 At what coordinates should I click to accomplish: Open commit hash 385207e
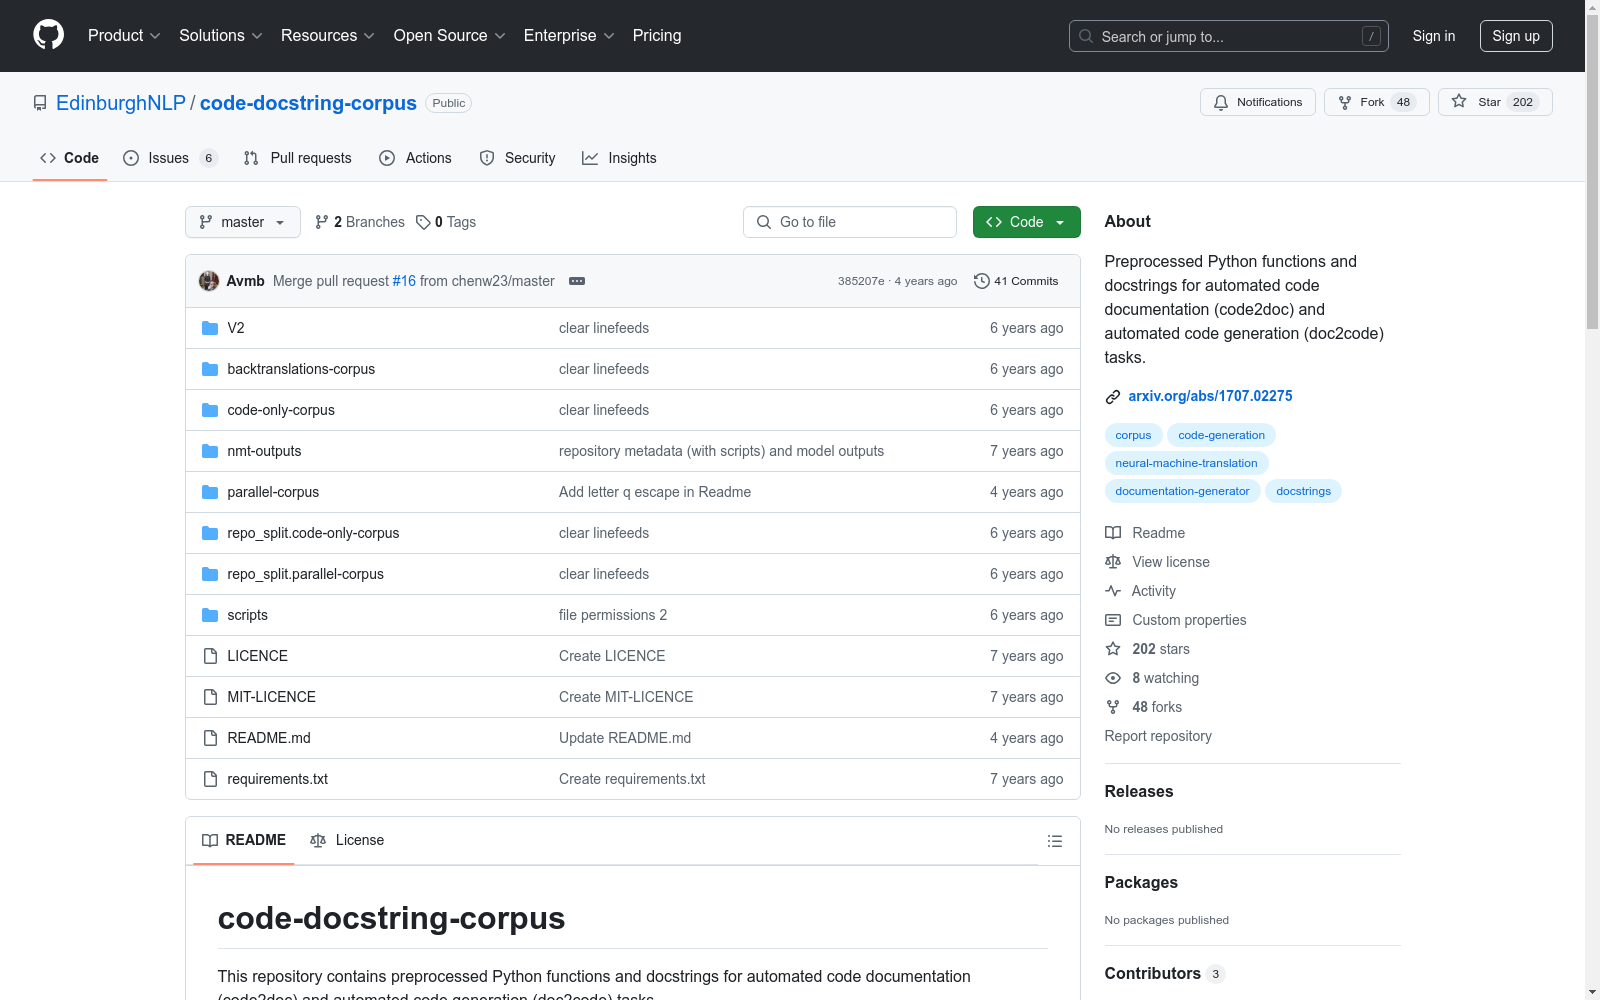coord(861,281)
